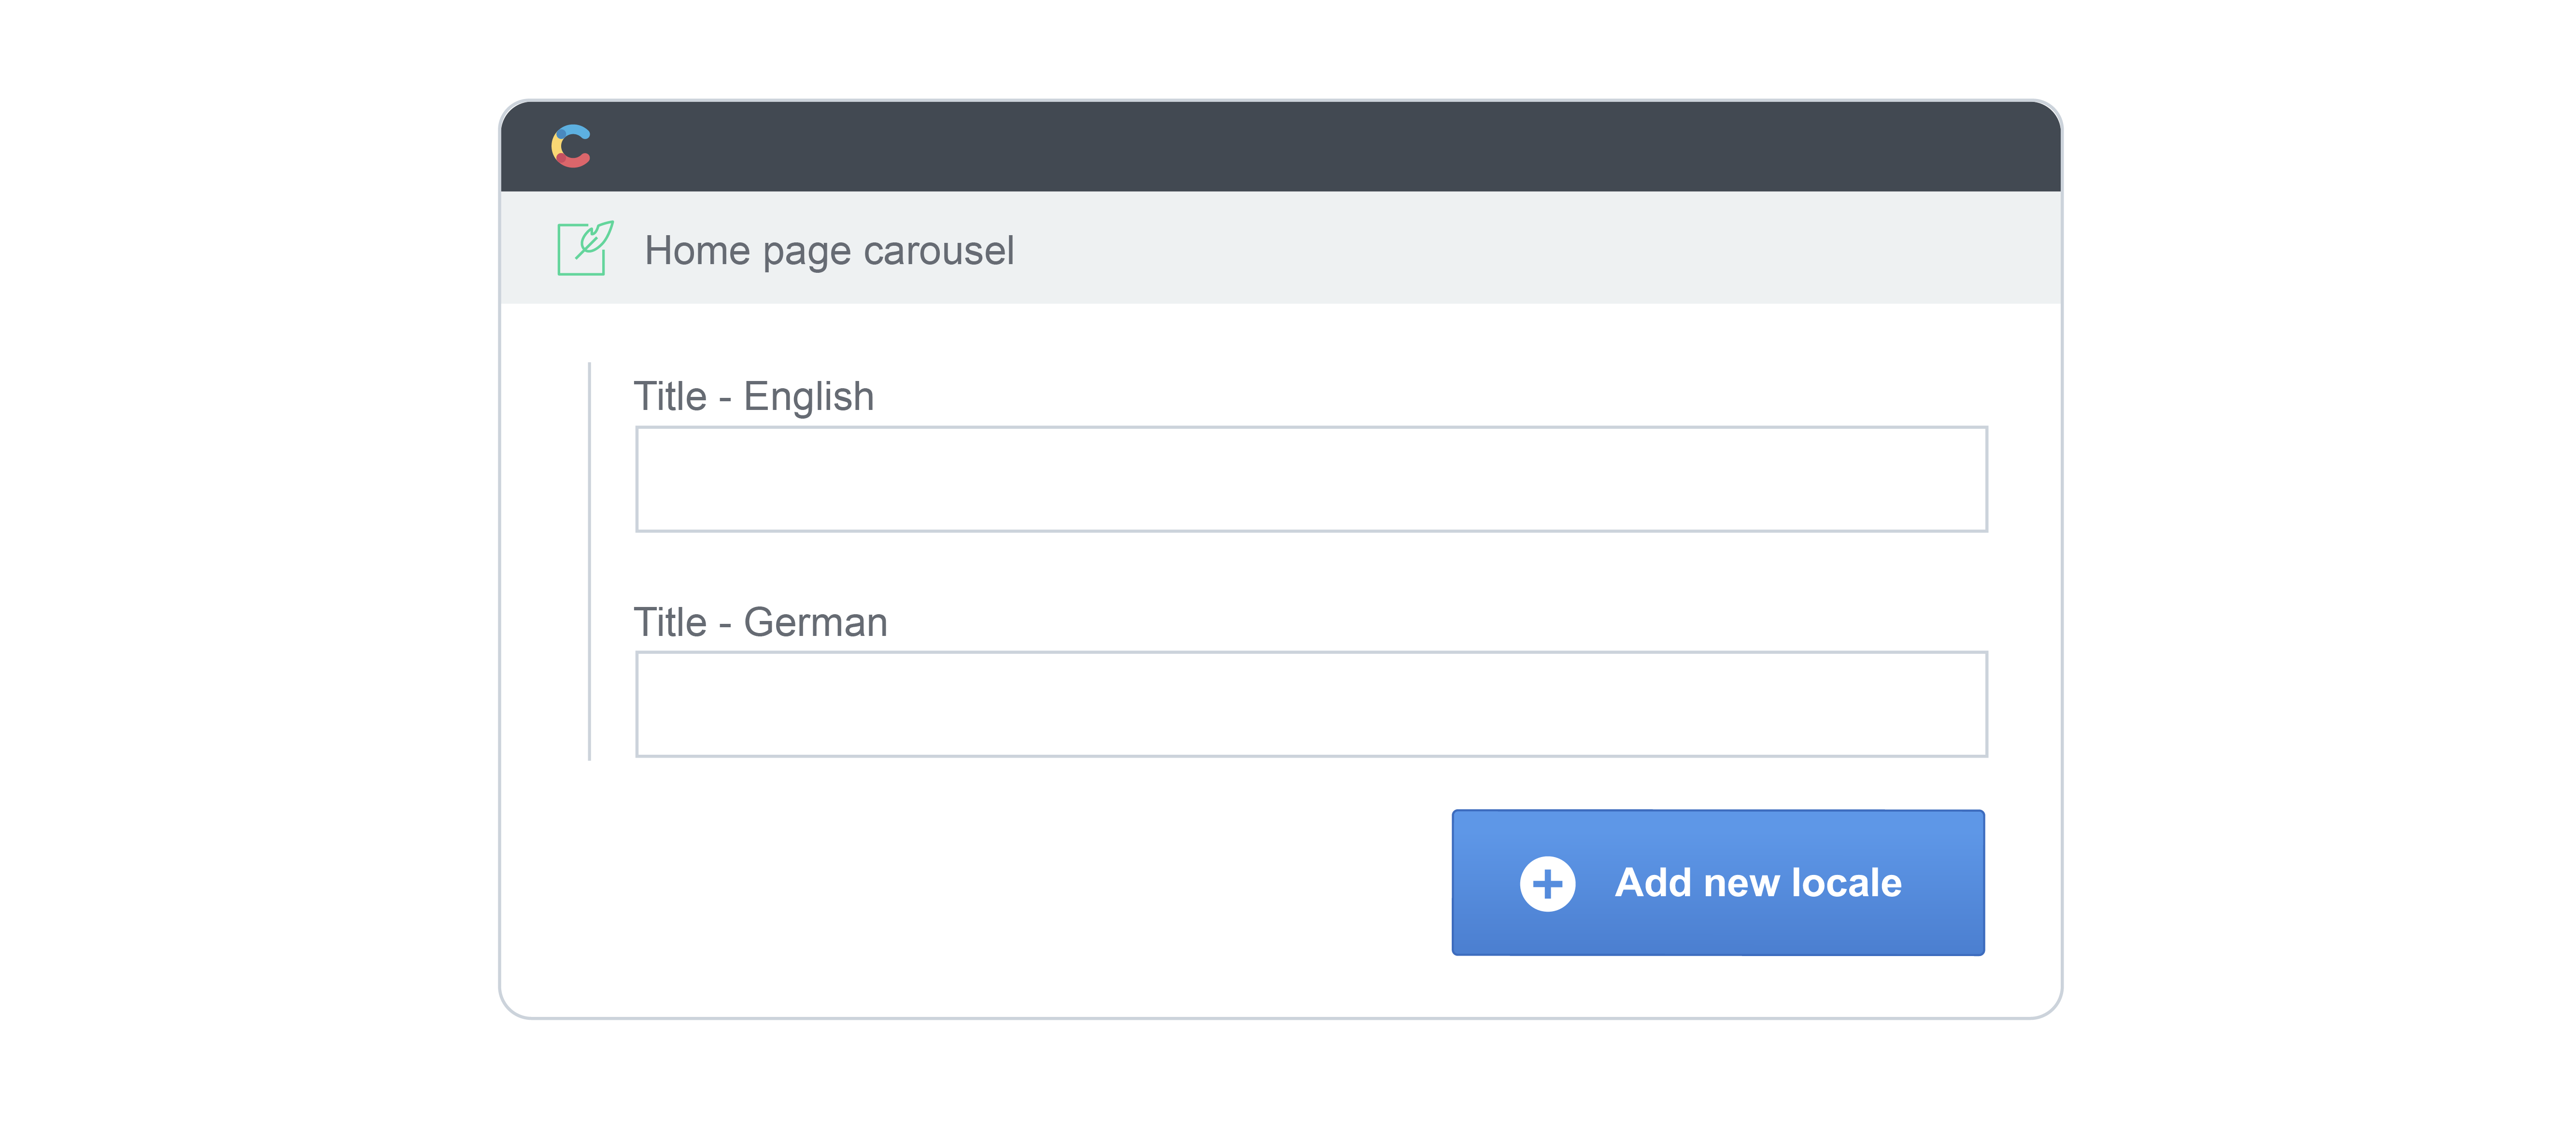Click the gray entry header bar
The width and height of the screenshot is (2576, 1127).
[1500, 248]
